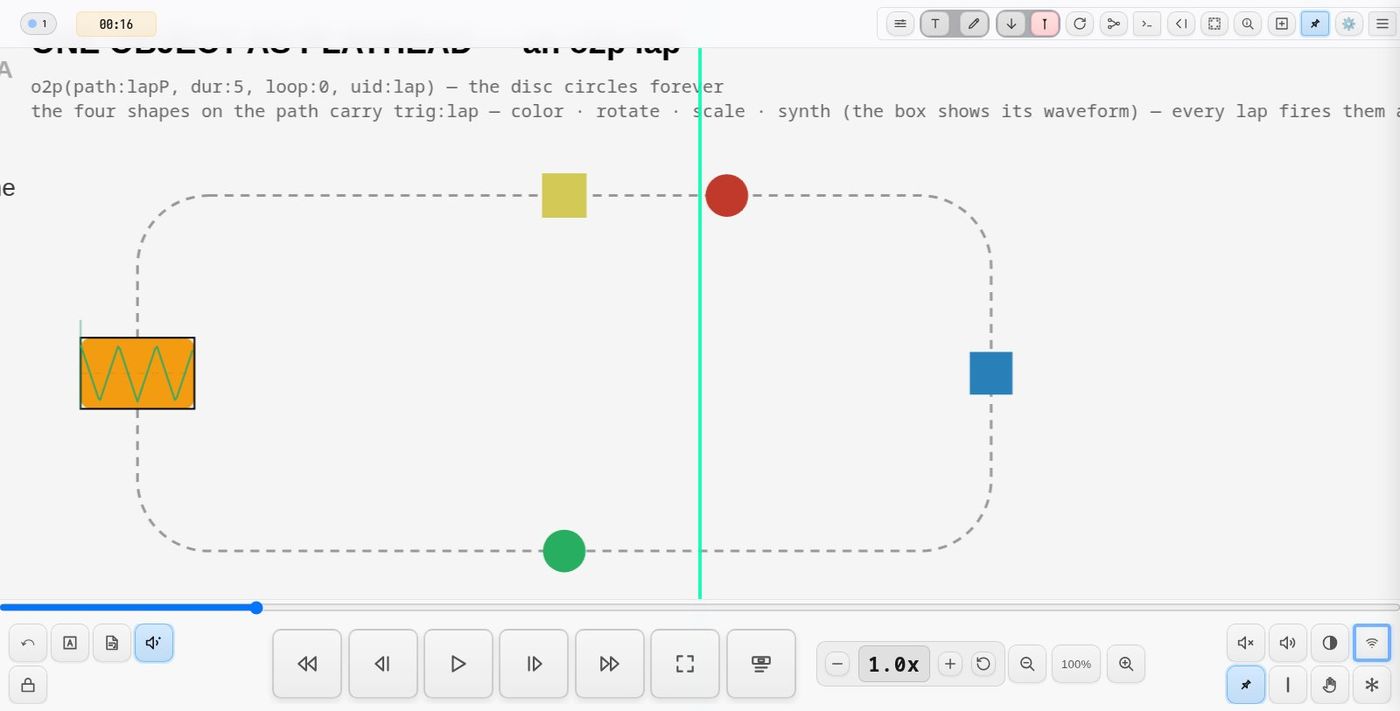Click the document page icon
The image size is (1400, 711).
(112, 643)
